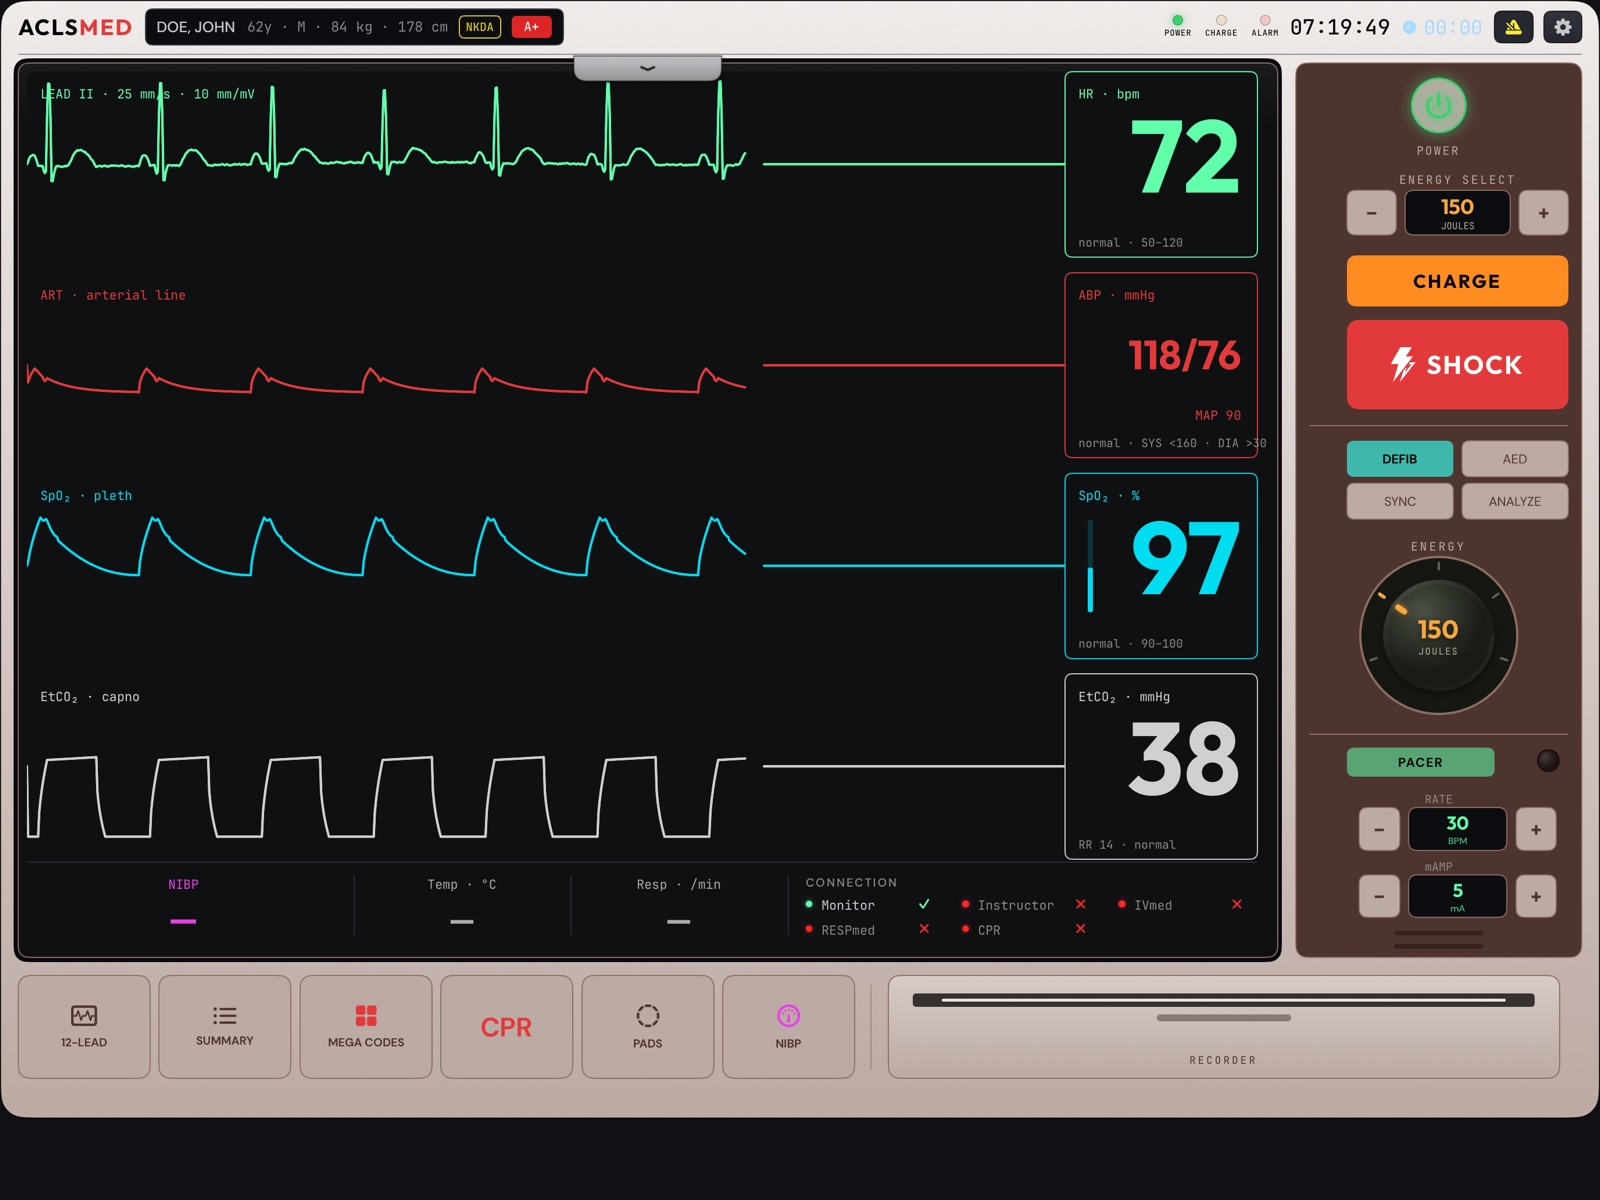This screenshot has width=1600, height=1200.
Task: Open the EtCO2 38 mmHg tile
Action: click(x=1161, y=767)
